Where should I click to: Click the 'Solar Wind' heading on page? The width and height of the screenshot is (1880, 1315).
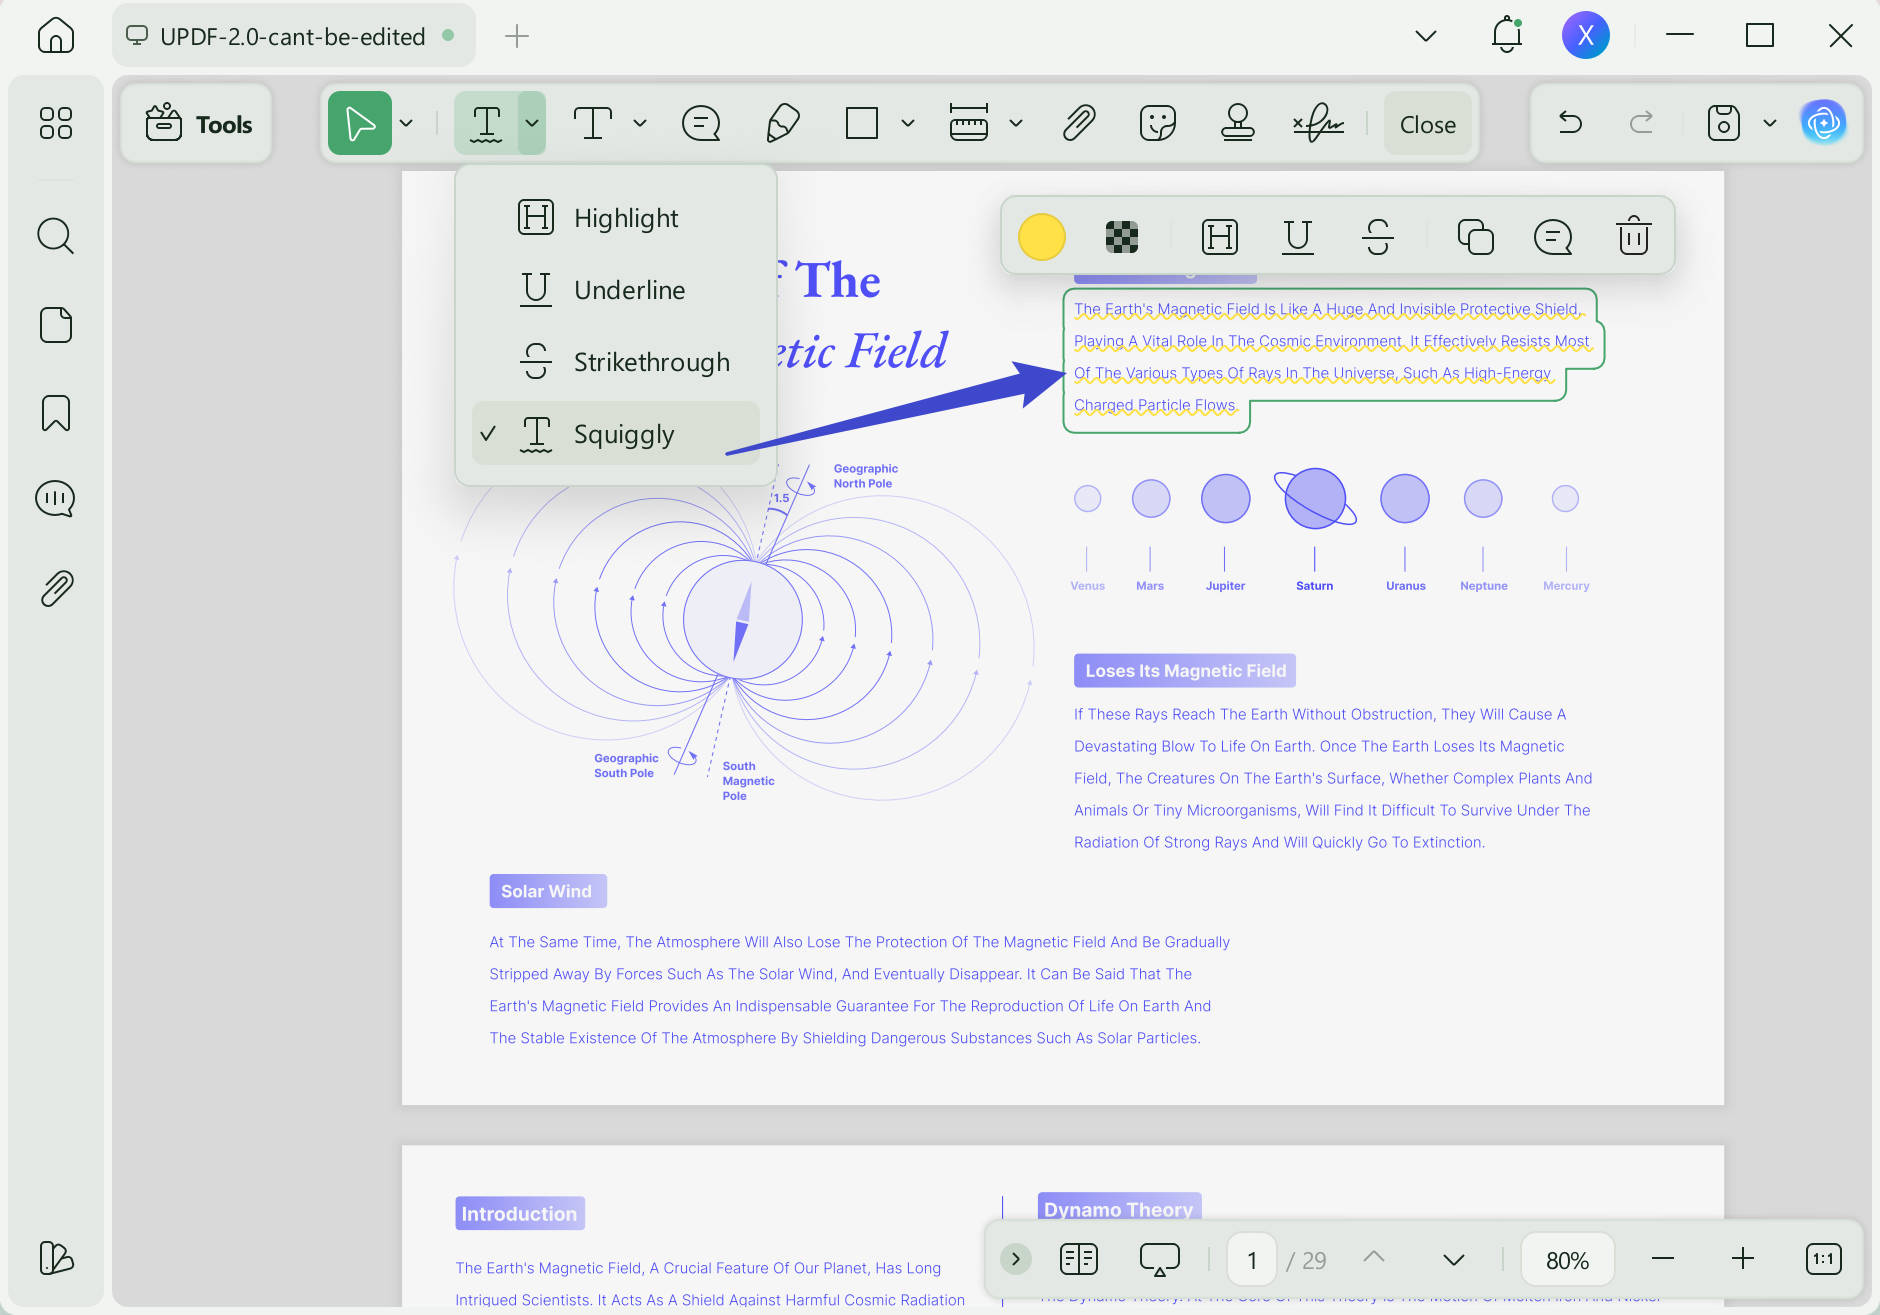click(x=547, y=891)
